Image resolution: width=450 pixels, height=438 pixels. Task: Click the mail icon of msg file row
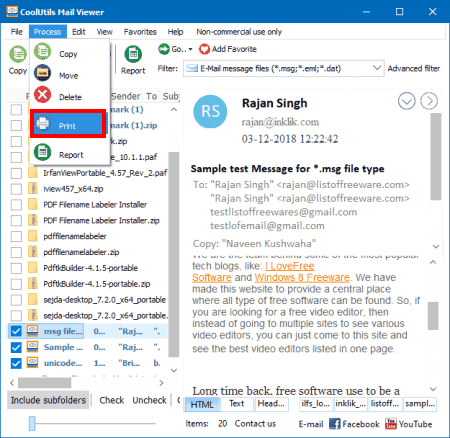click(32, 331)
